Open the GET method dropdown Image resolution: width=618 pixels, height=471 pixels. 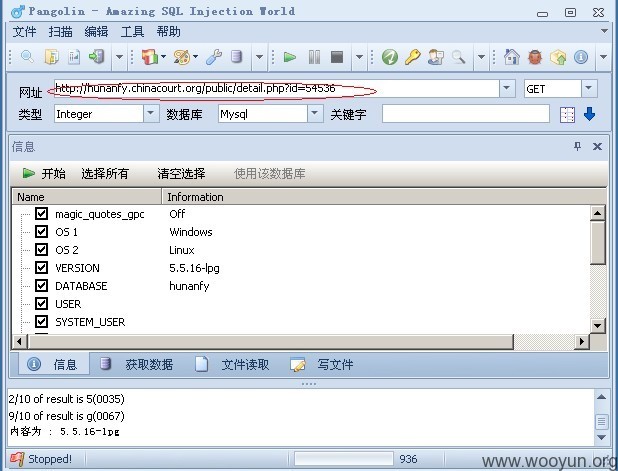click(589, 88)
